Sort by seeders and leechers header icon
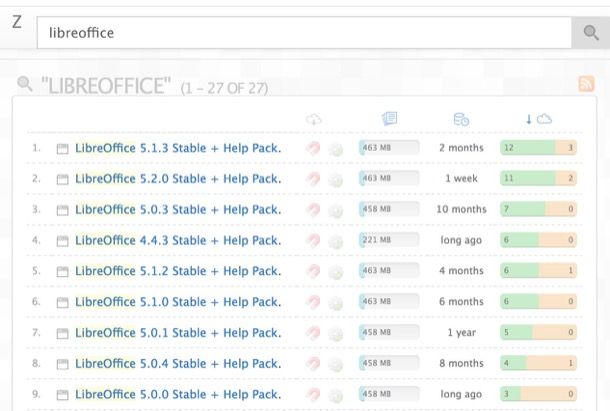This screenshot has height=411, width=610. pos(539,119)
